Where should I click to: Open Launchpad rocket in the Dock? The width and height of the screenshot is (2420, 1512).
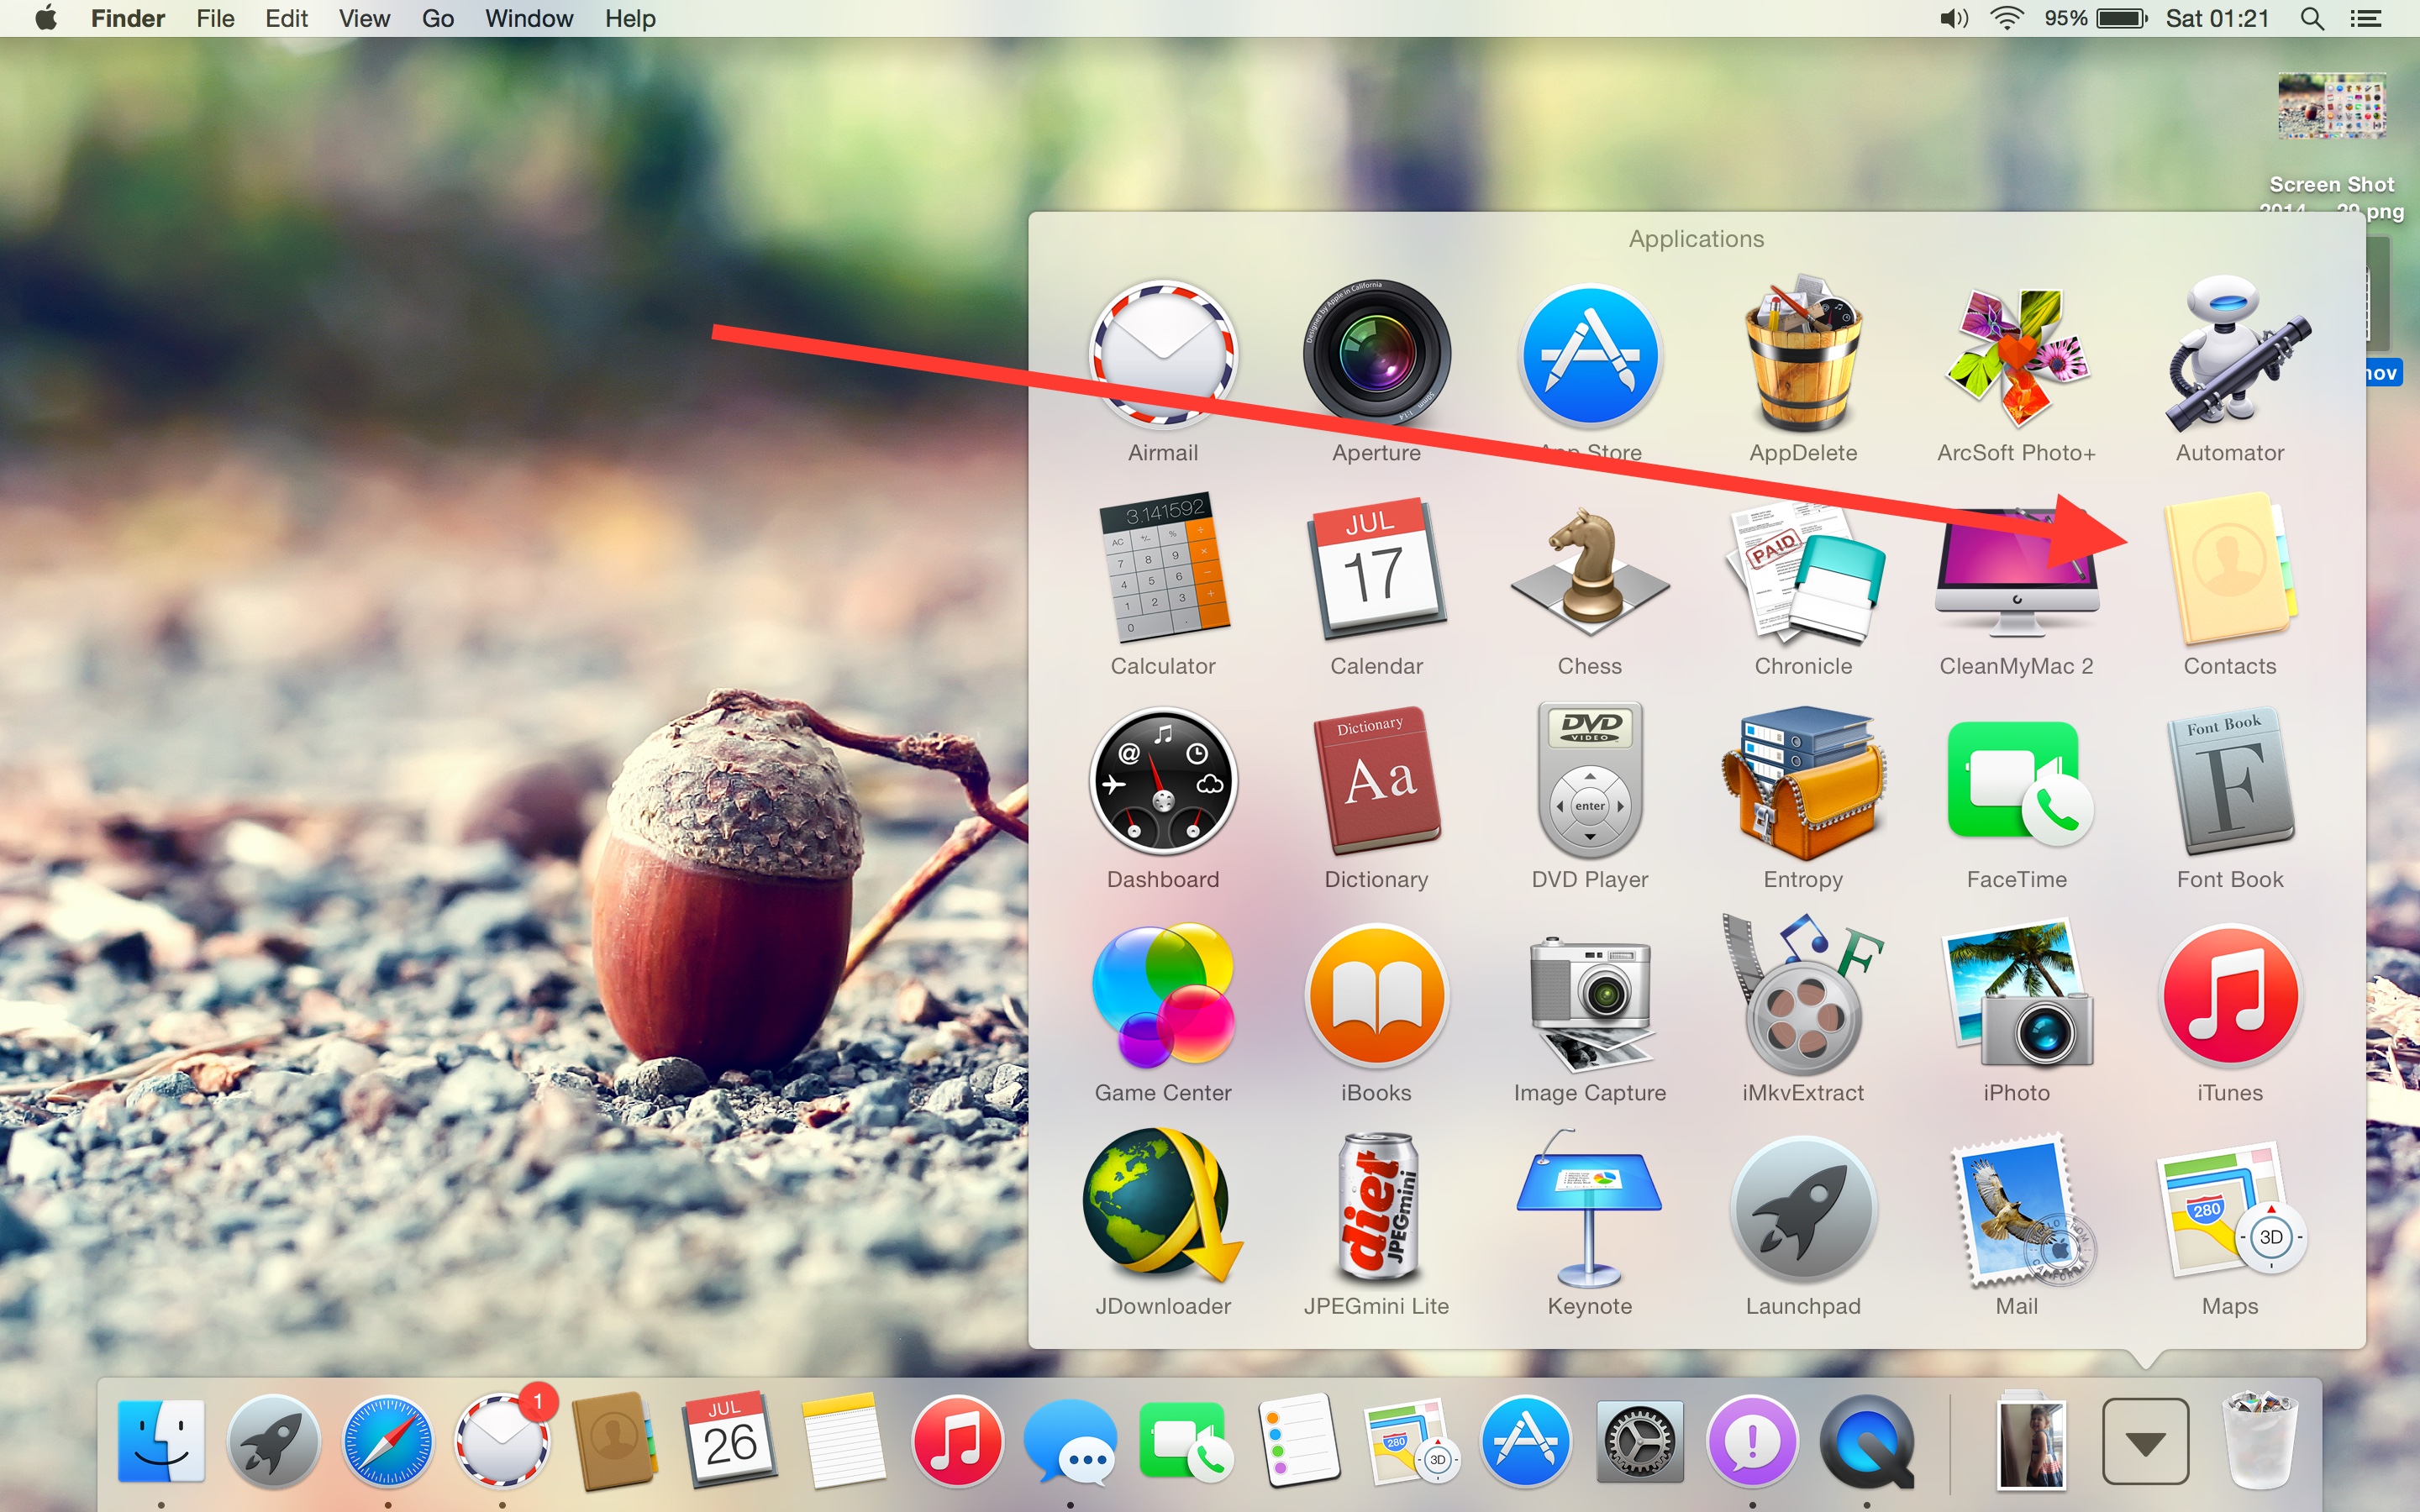(273, 1441)
